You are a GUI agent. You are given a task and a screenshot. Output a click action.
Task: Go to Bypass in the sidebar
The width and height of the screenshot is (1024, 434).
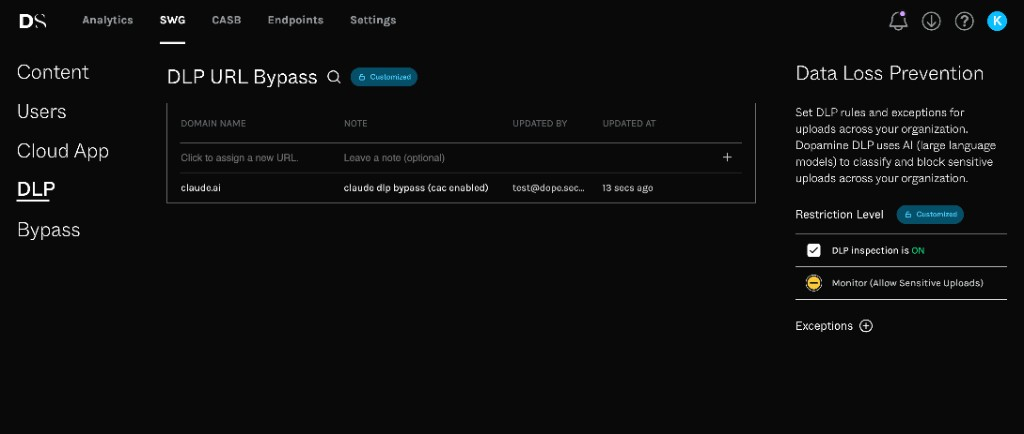pyautogui.click(x=49, y=230)
